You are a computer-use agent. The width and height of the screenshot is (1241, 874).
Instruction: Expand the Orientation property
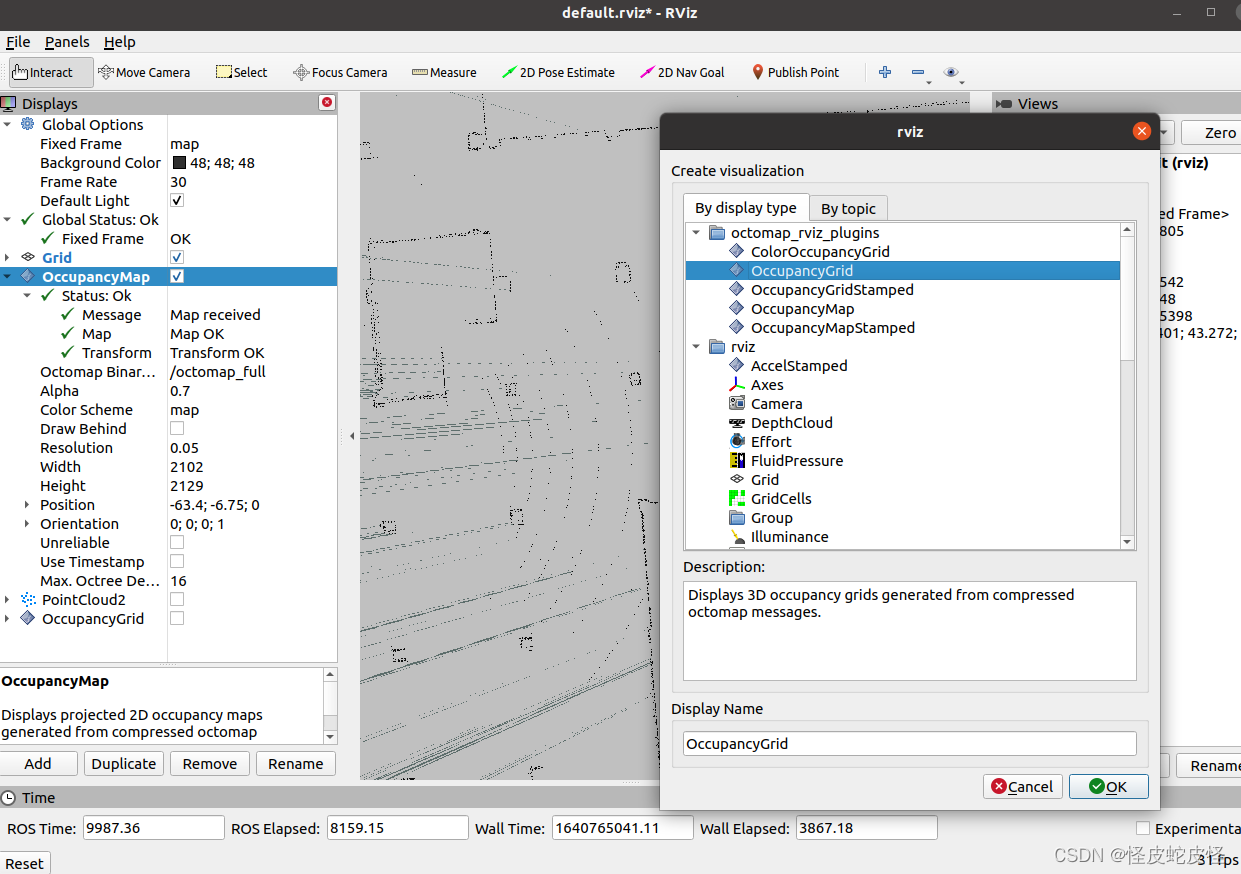(x=27, y=524)
